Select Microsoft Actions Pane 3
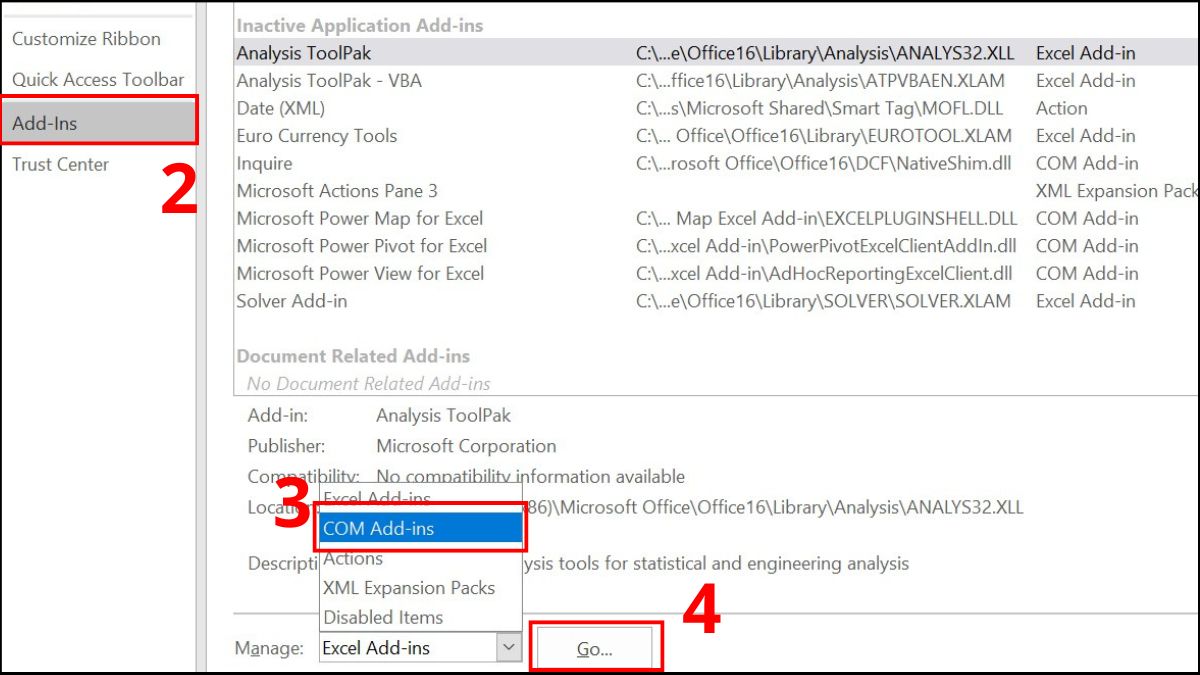The width and height of the screenshot is (1200, 675). (335, 190)
